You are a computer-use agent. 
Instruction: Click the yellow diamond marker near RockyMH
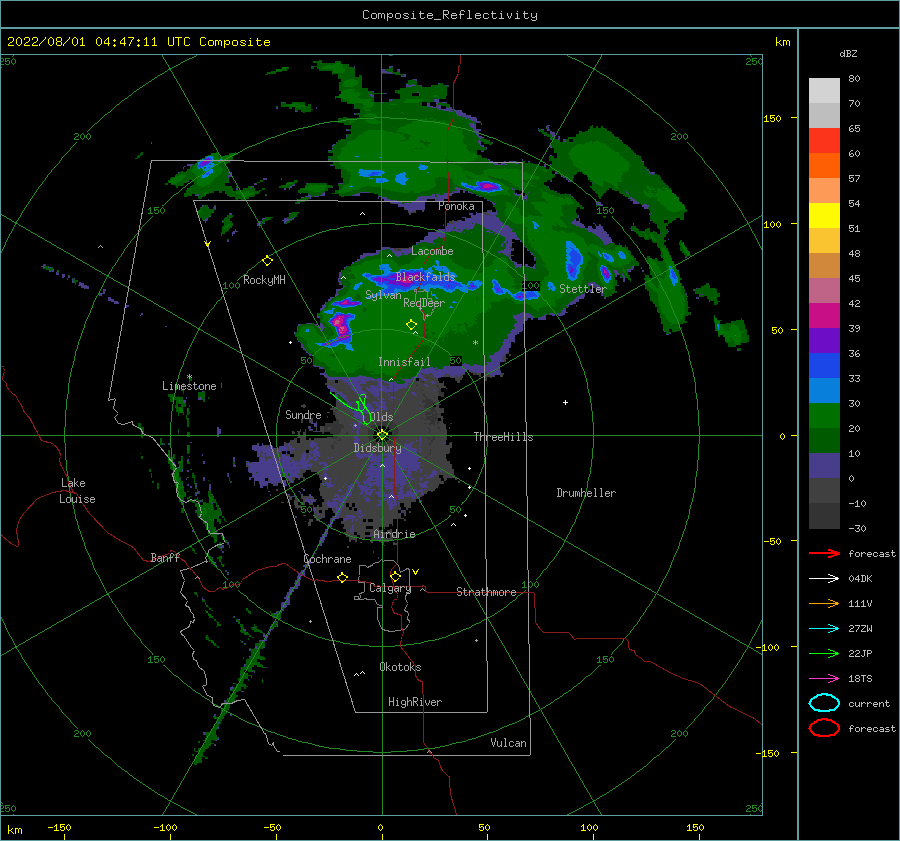(267, 261)
